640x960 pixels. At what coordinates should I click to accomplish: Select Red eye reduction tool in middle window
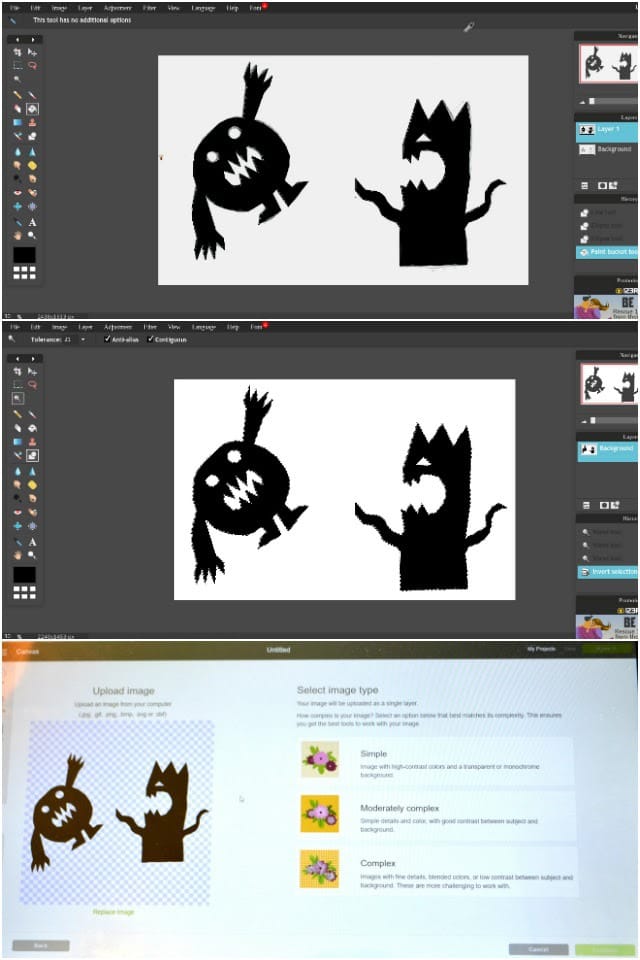pos(17,512)
